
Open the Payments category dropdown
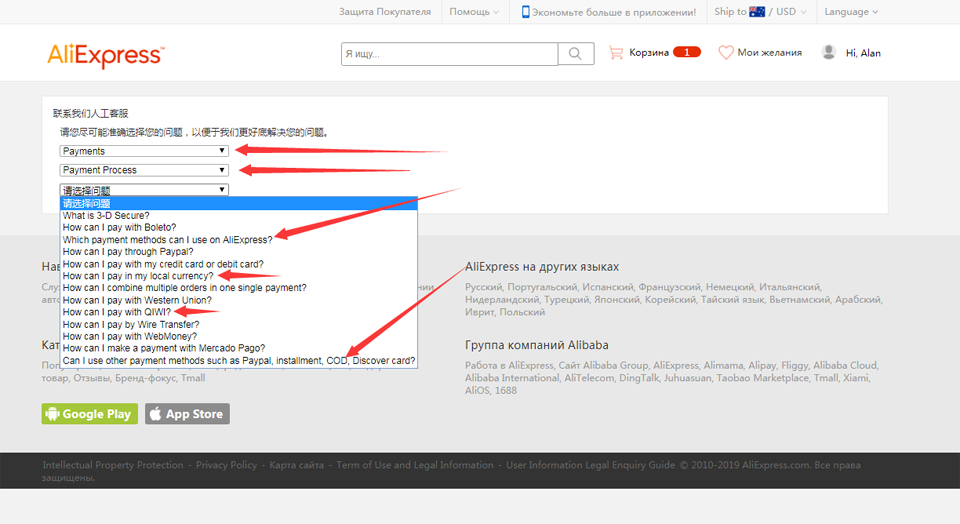(144, 151)
